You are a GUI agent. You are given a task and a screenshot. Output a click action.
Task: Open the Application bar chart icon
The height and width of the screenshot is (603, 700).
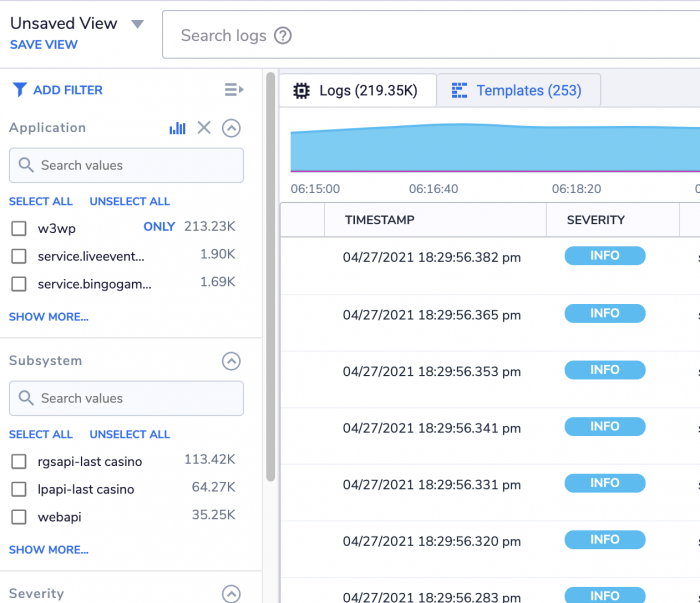pyautogui.click(x=178, y=128)
